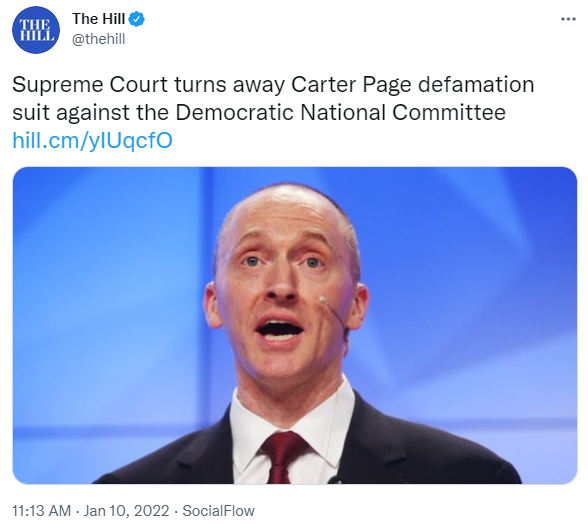Click the 11:13 AM timestamp

tap(41, 511)
